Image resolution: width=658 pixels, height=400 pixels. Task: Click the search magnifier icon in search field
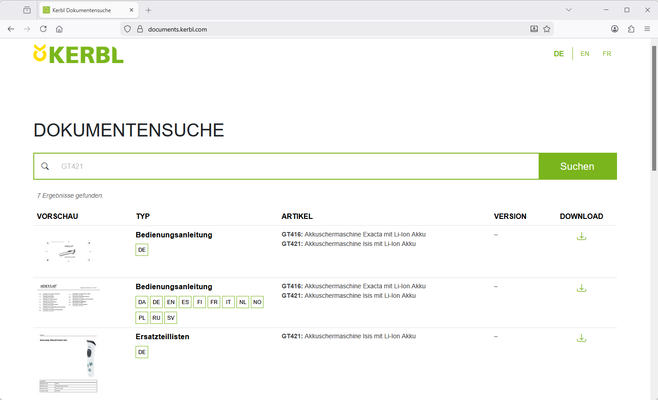[45, 166]
